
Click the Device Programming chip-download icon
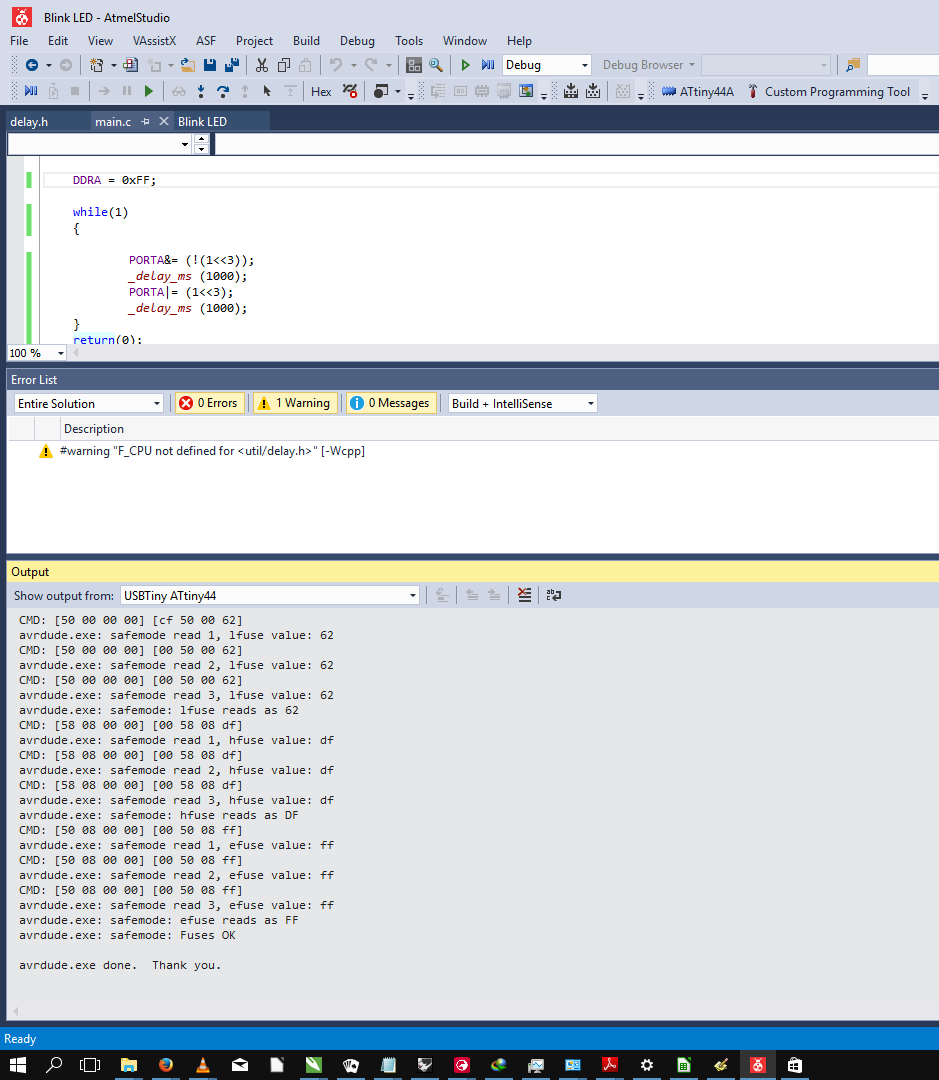(570, 91)
